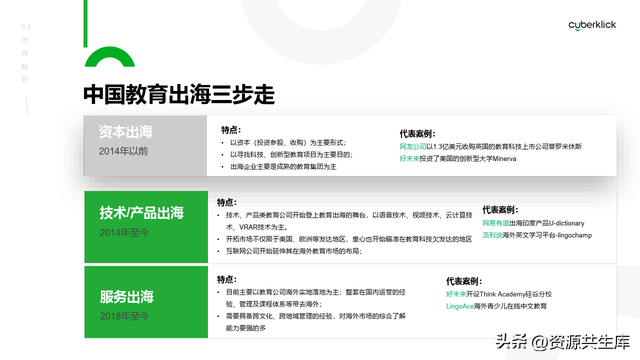Select the gray 资本出海 stage box
640x360 pixels.
[145, 146]
